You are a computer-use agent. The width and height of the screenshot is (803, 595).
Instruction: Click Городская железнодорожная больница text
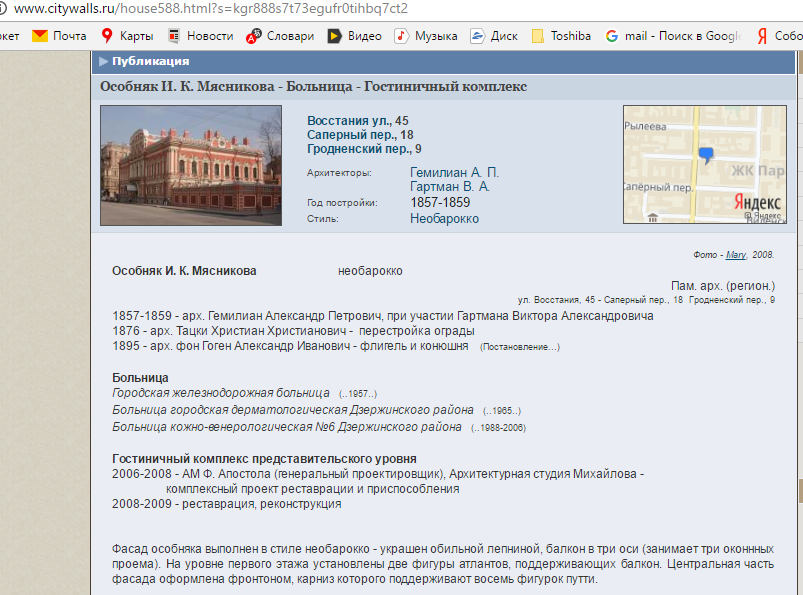pos(221,393)
